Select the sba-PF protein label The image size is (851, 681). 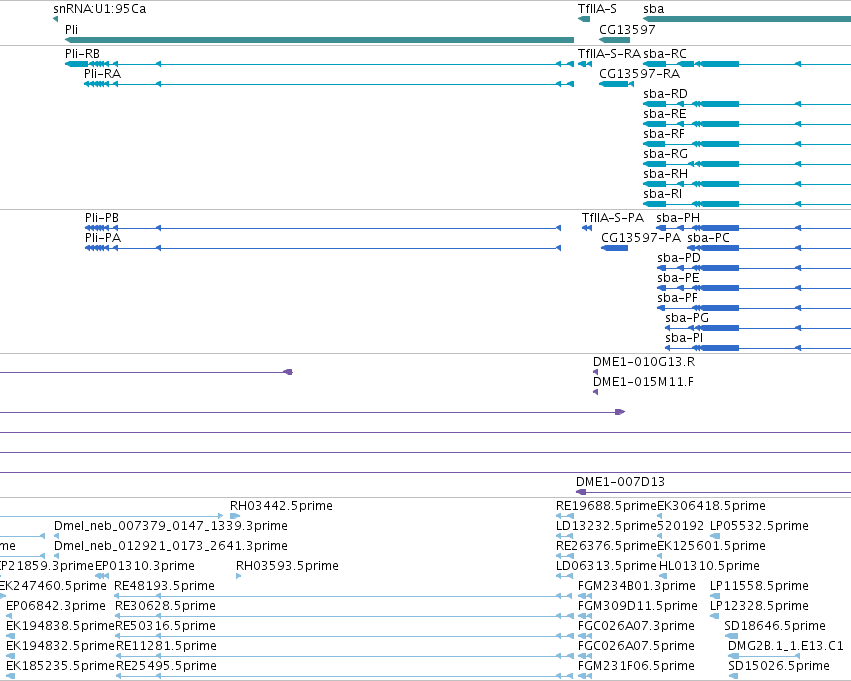tap(677, 298)
